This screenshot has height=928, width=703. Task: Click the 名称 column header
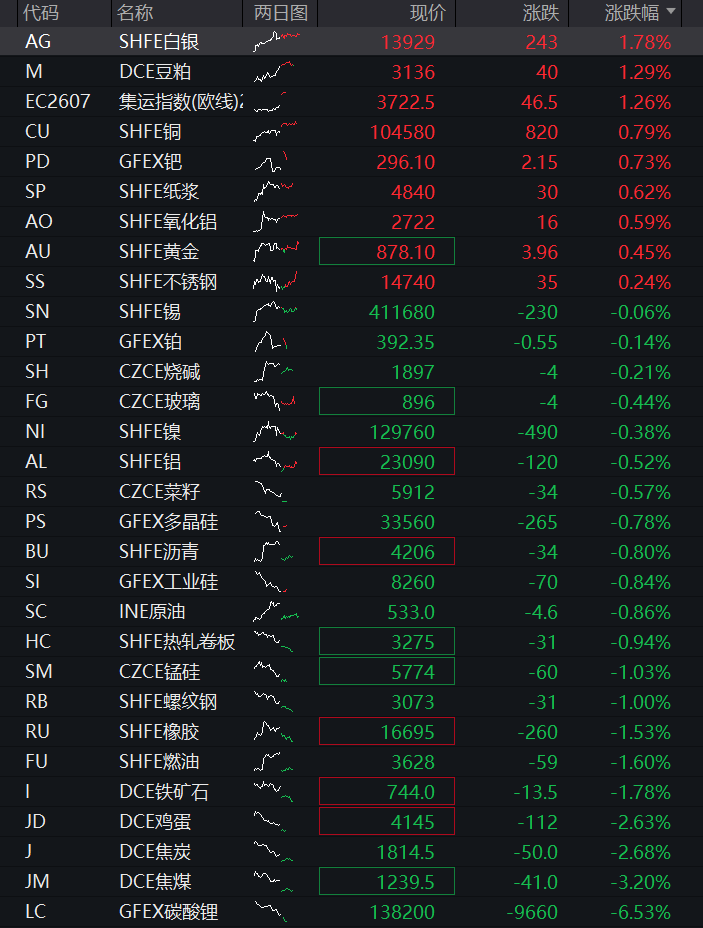[135, 12]
